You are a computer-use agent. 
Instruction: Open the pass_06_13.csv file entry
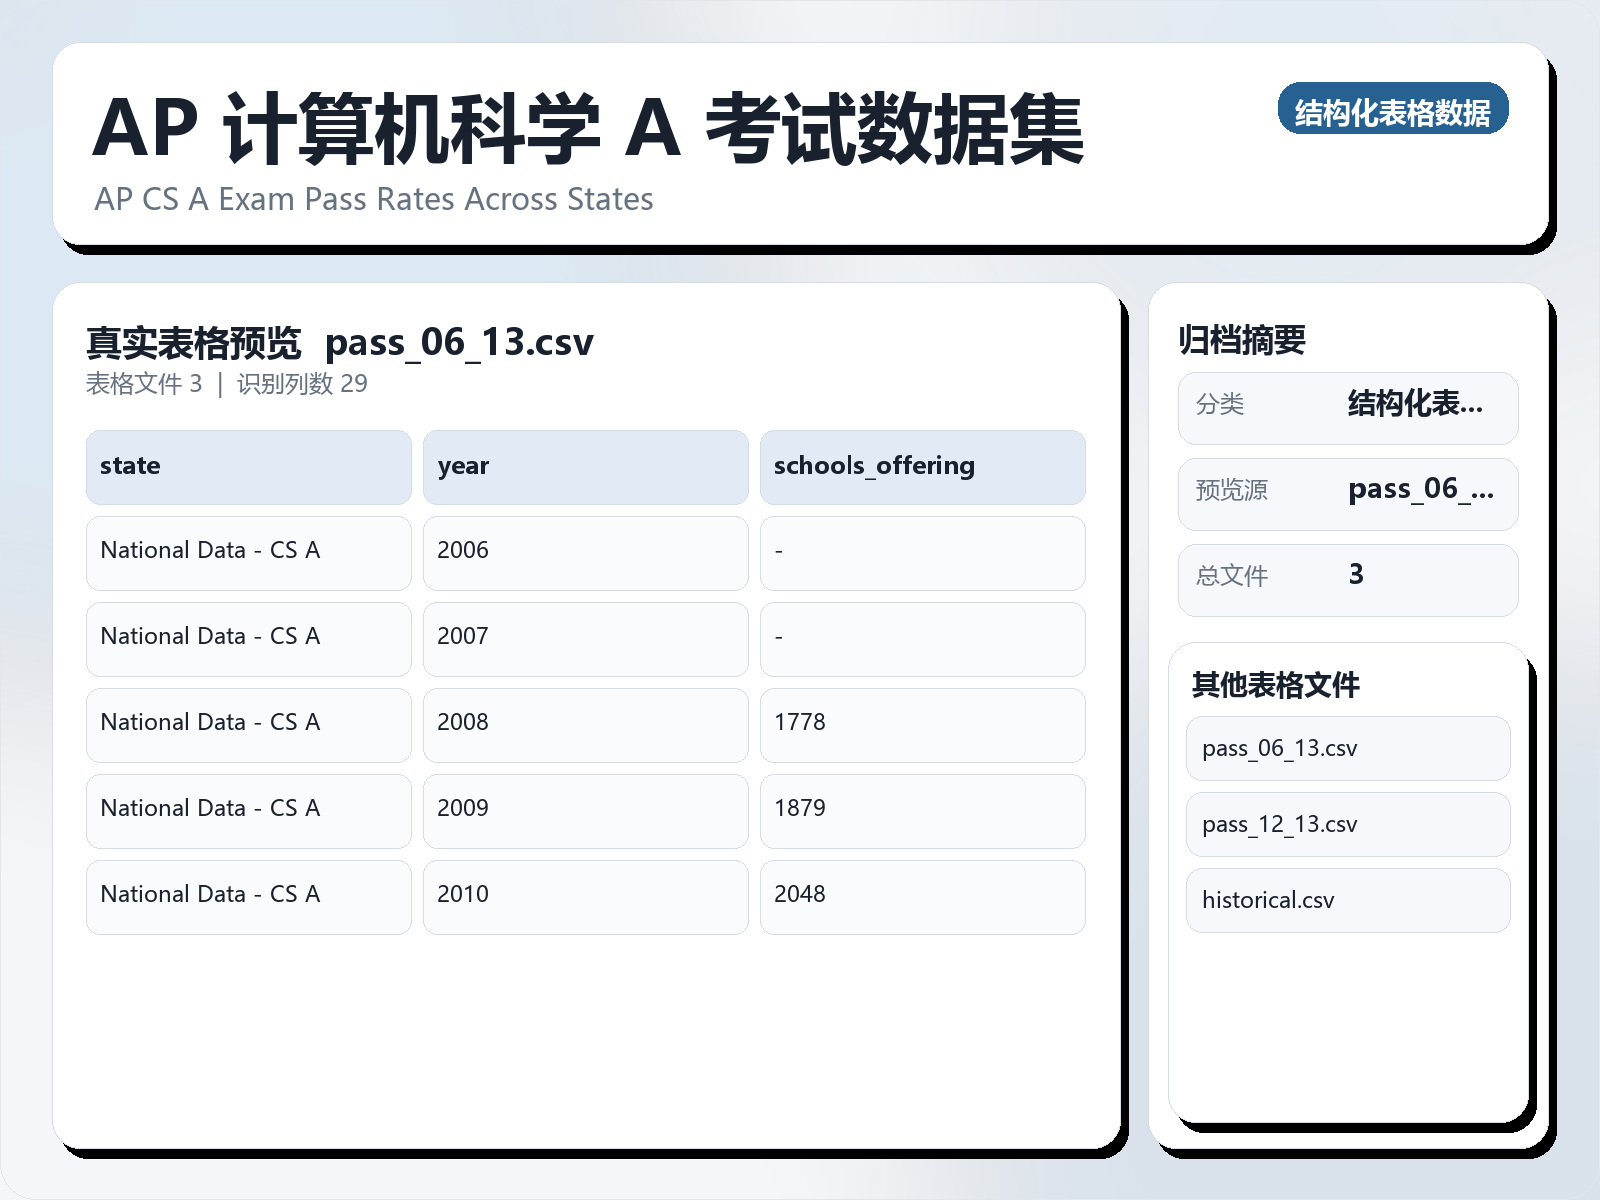pos(1347,748)
